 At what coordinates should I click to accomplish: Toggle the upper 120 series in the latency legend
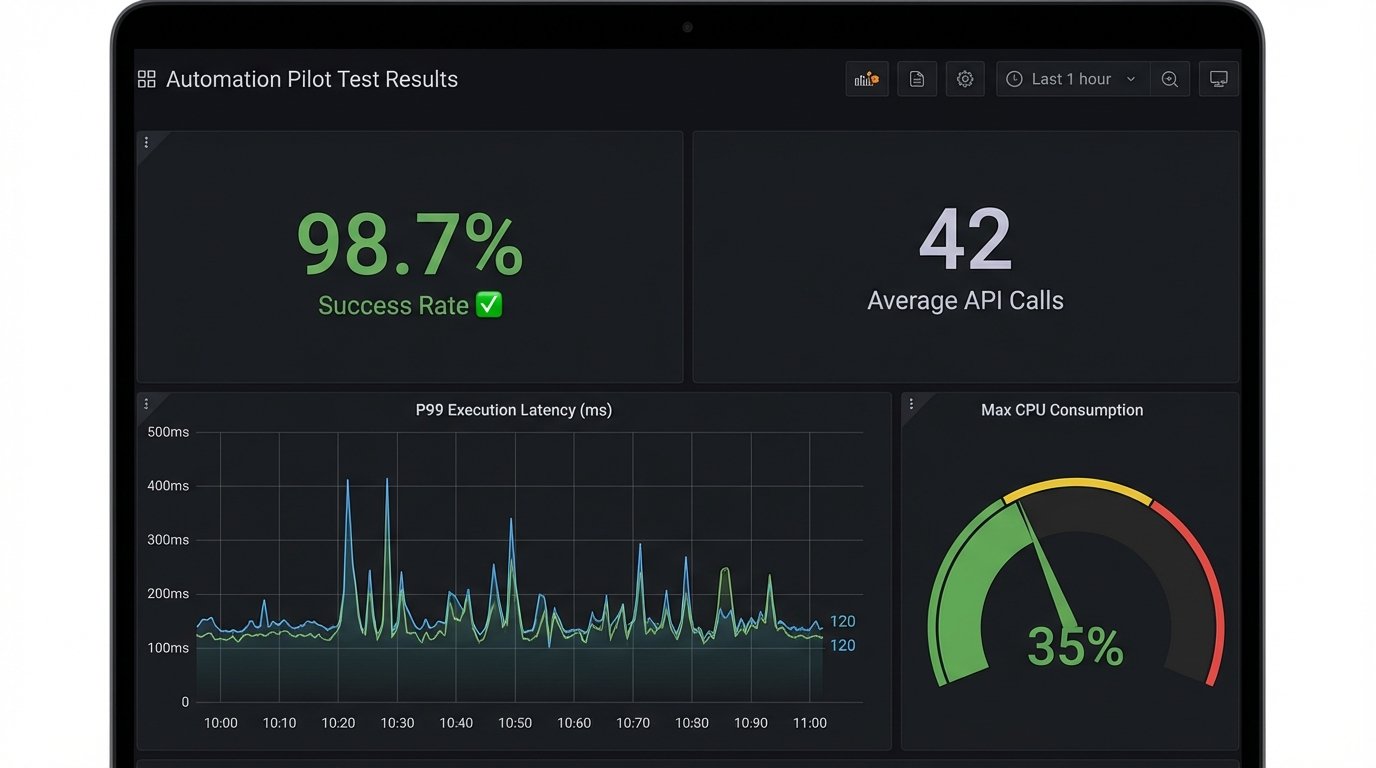[x=842, y=620]
